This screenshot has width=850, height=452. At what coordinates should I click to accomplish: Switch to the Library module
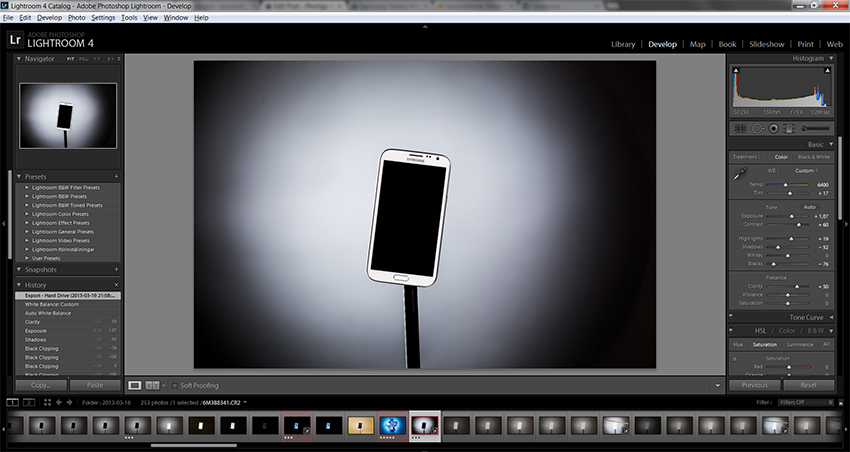(x=623, y=44)
